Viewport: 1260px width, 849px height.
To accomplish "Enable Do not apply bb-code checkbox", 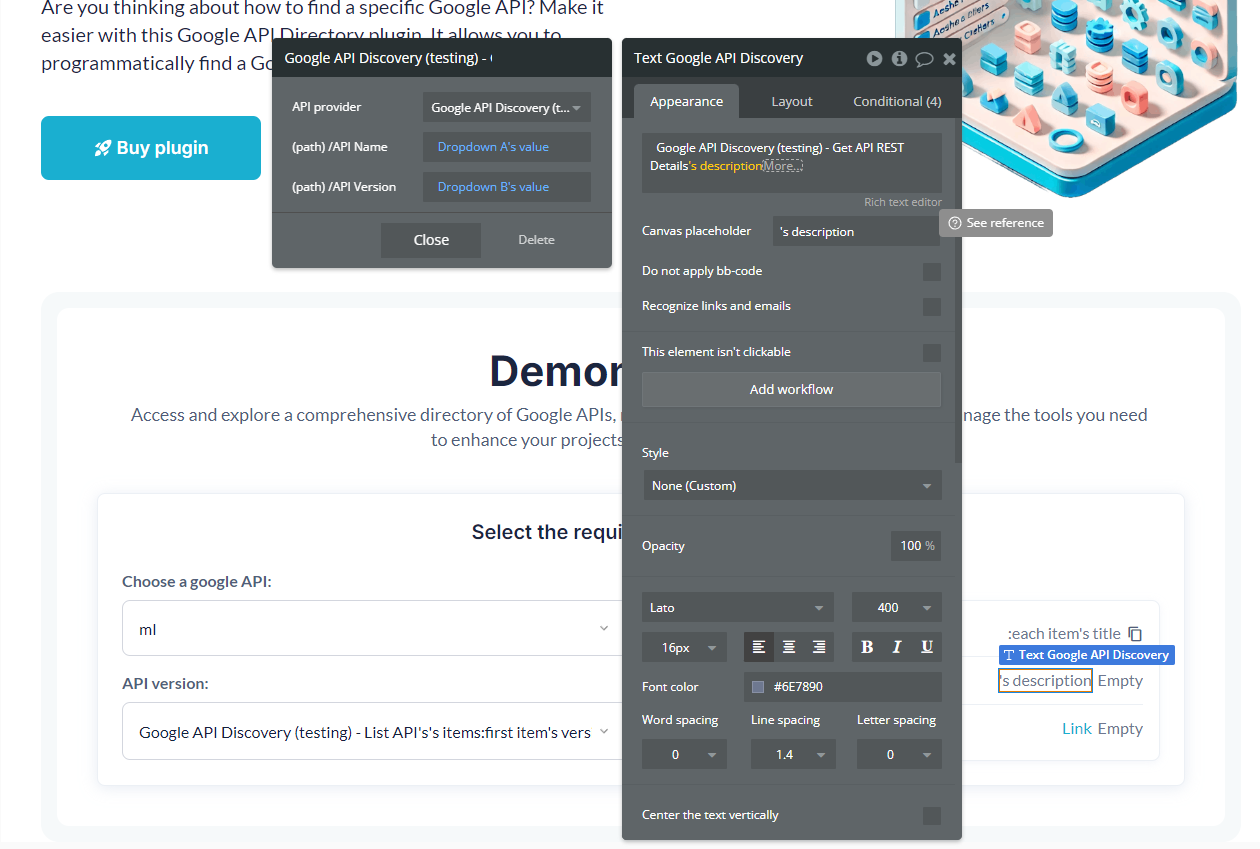I will coord(932,272).
